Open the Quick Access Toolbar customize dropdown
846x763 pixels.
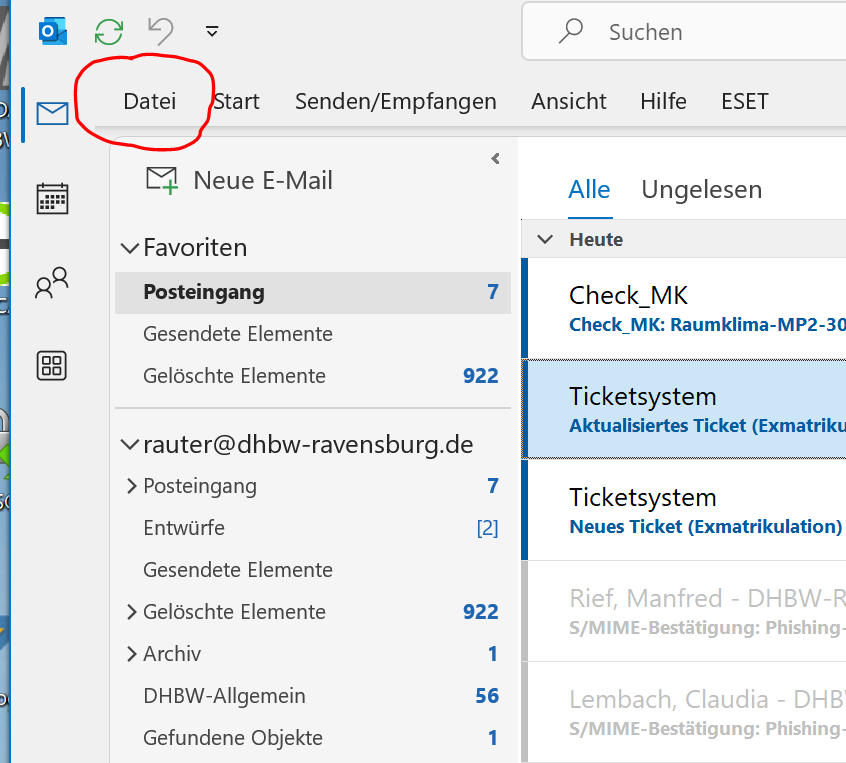point(212,31)
